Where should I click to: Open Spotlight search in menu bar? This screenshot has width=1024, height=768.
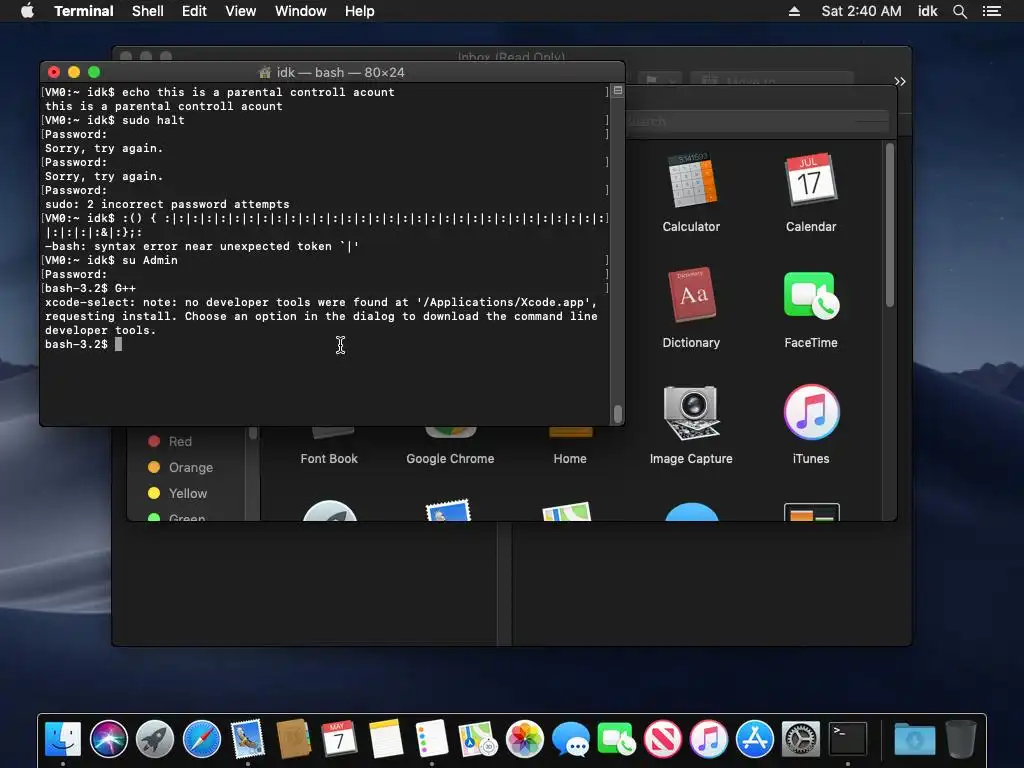pos(960,11)
